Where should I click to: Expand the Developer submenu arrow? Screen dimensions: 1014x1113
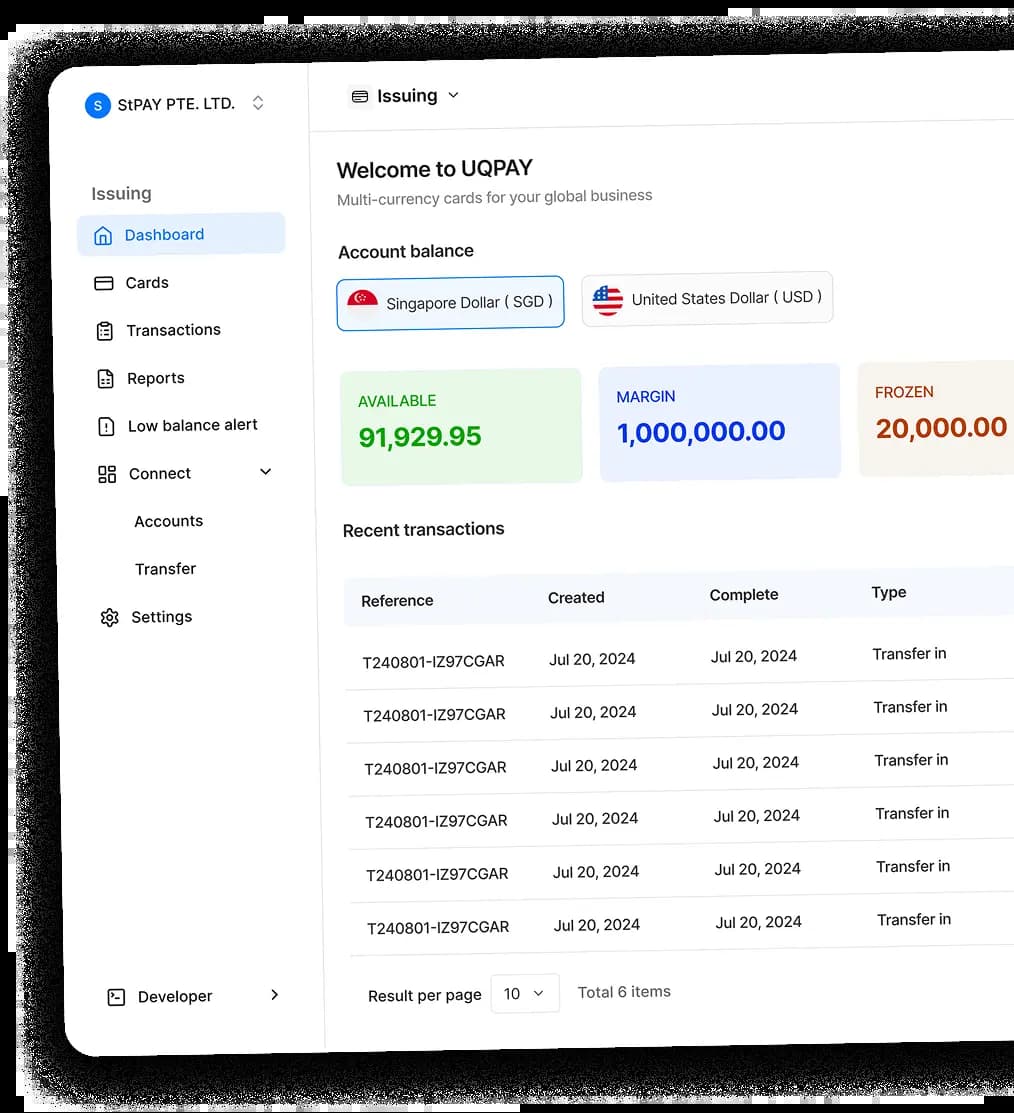click(x=275, y=995)
